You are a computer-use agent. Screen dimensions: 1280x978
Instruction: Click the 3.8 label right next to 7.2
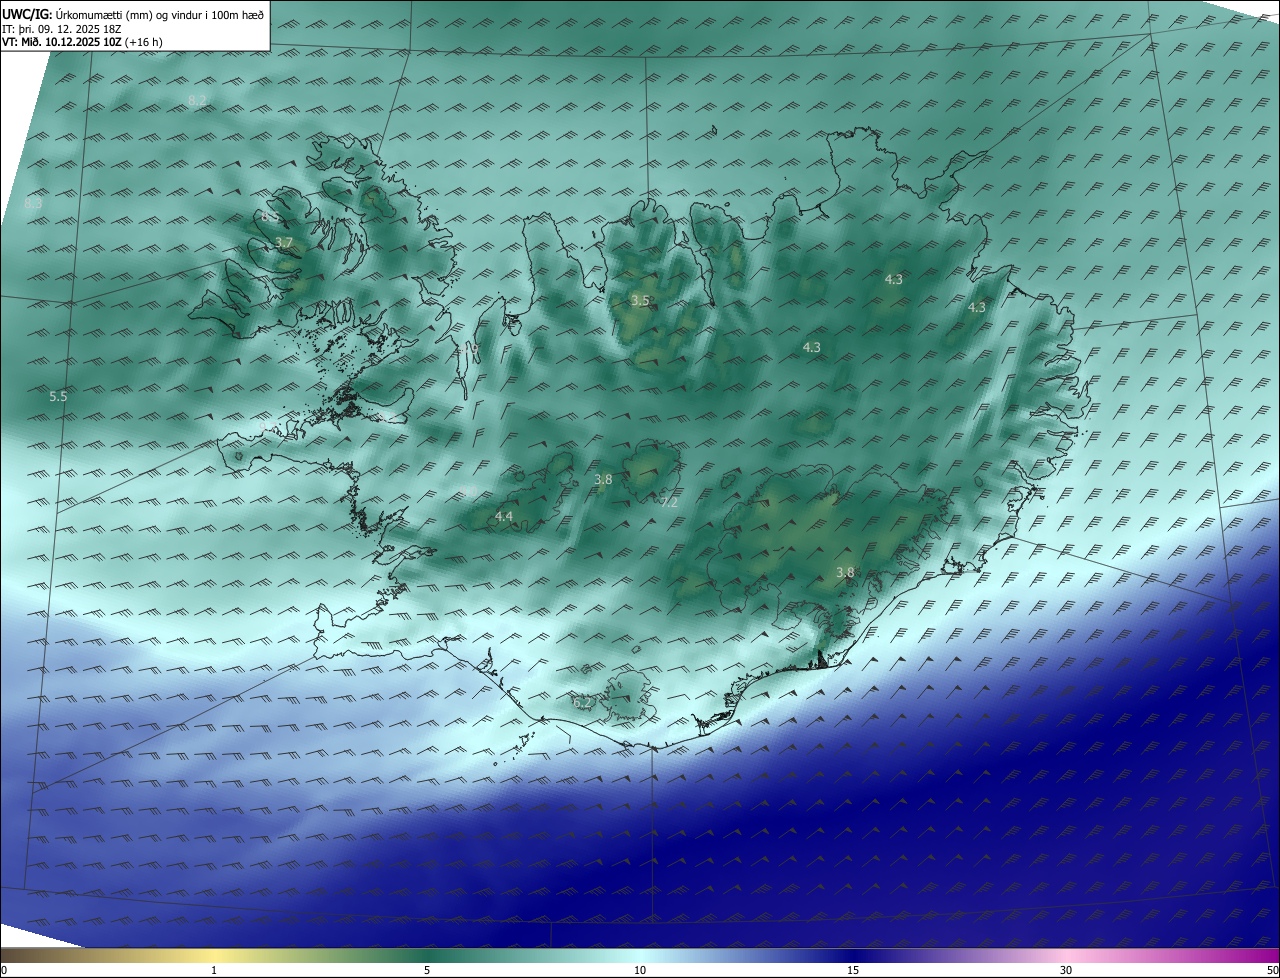tap(603, 480)
